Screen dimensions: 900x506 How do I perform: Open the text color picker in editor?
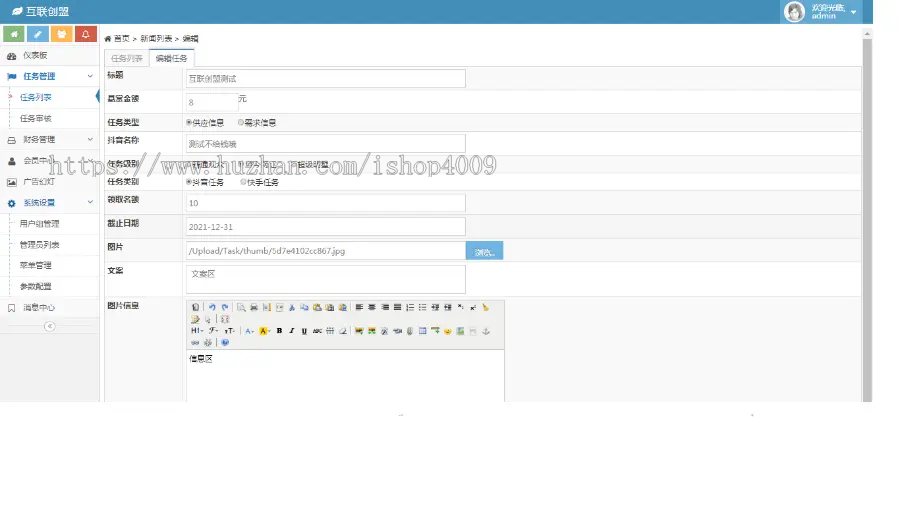[x=250, y=331]
